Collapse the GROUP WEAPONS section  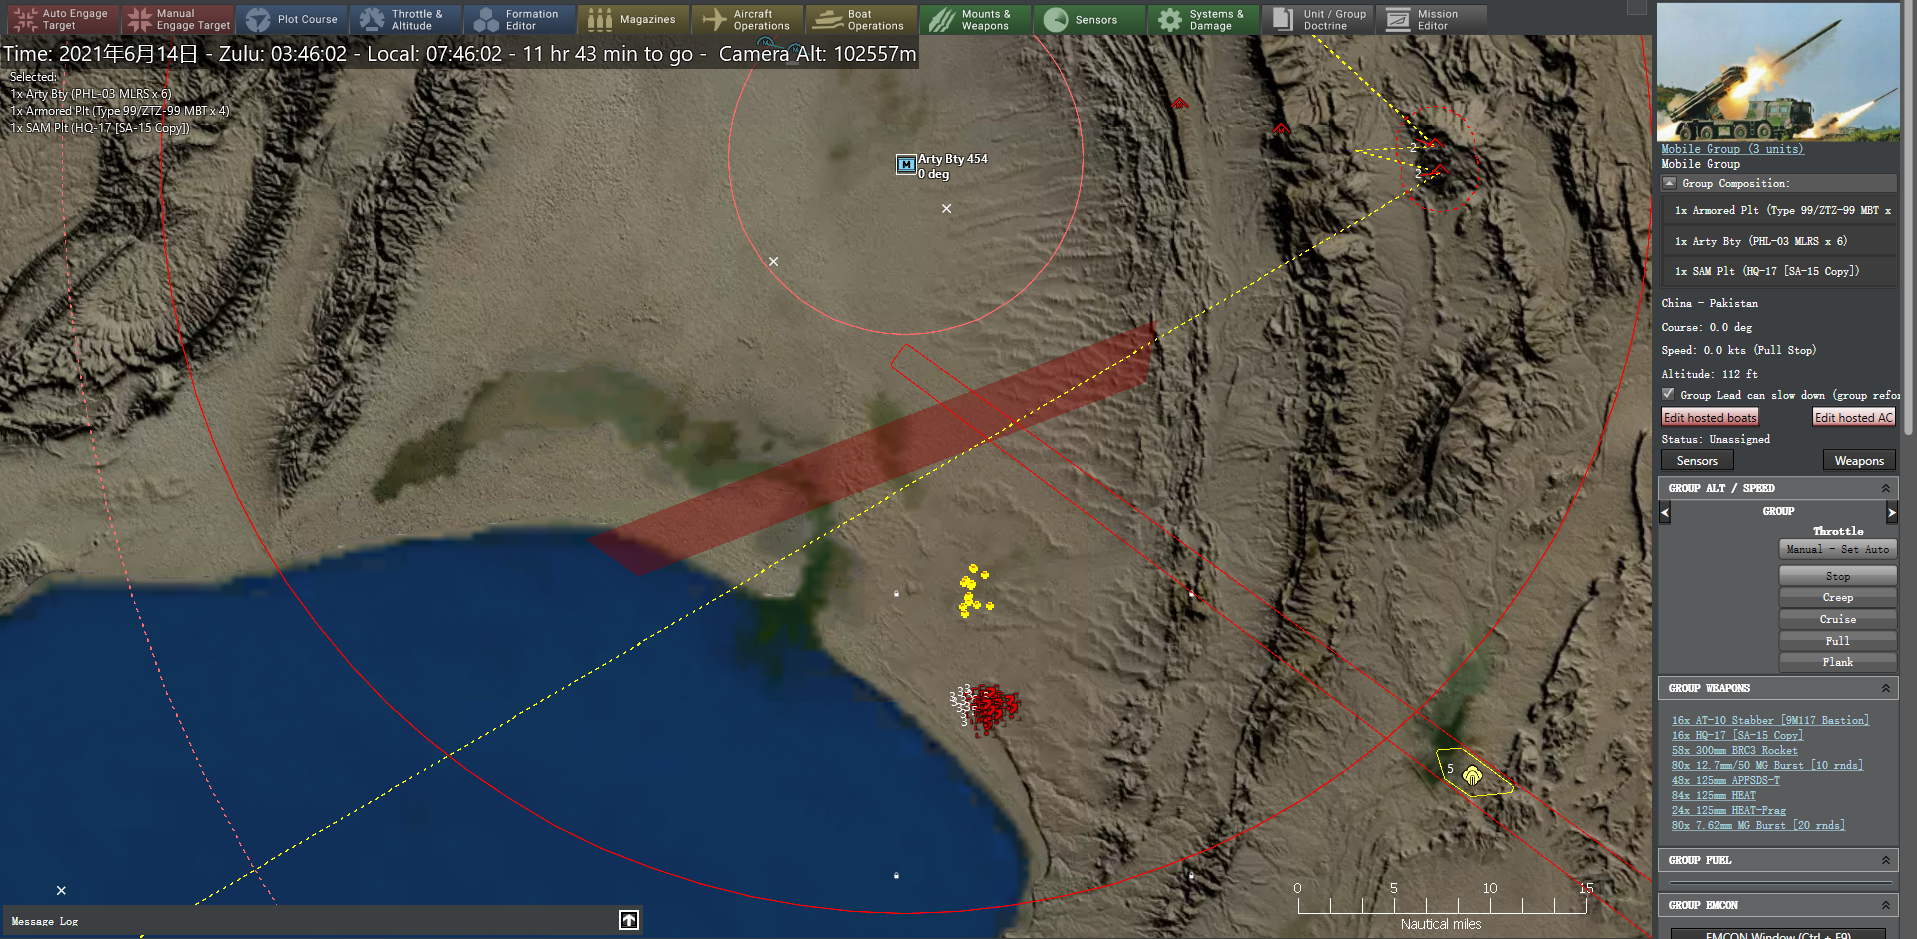pyautogui.click(x=1886, y=688)
